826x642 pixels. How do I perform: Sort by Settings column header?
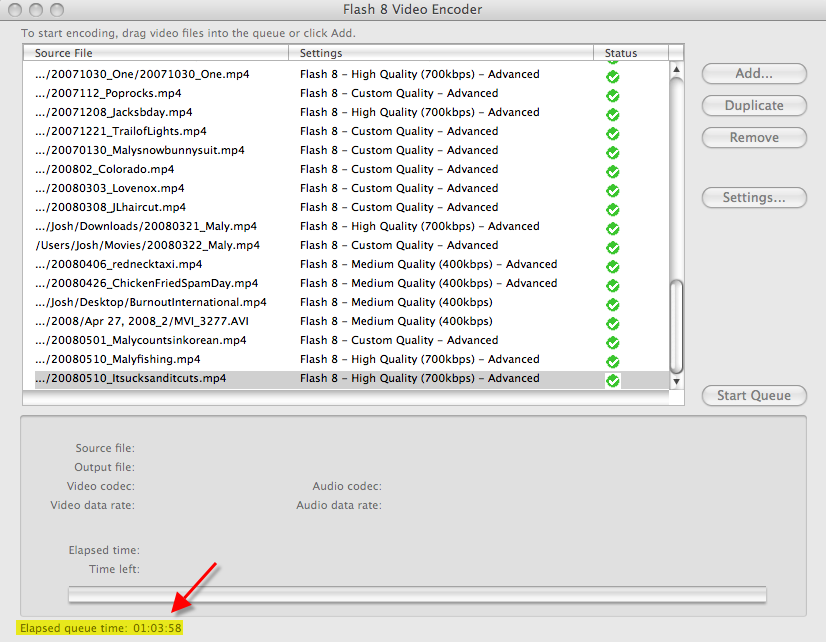pyautogui.click(x=441, y=53)
